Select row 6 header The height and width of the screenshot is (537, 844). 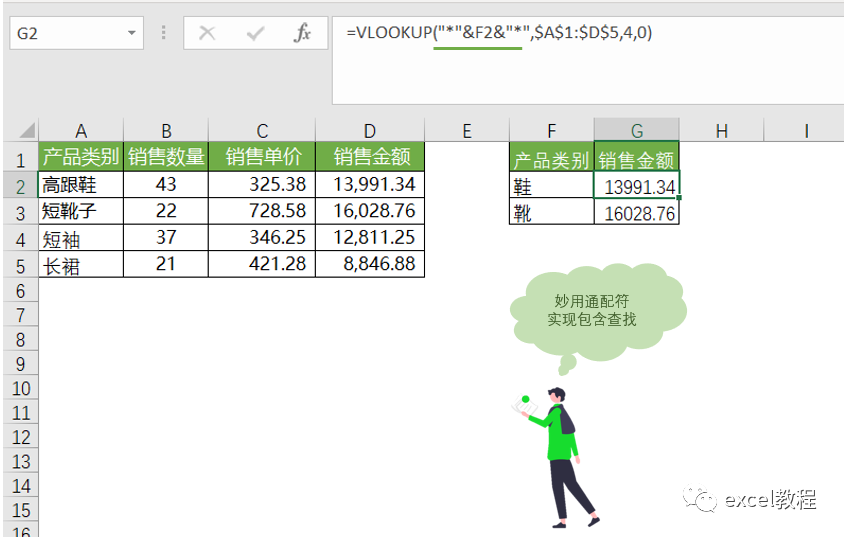20,291
